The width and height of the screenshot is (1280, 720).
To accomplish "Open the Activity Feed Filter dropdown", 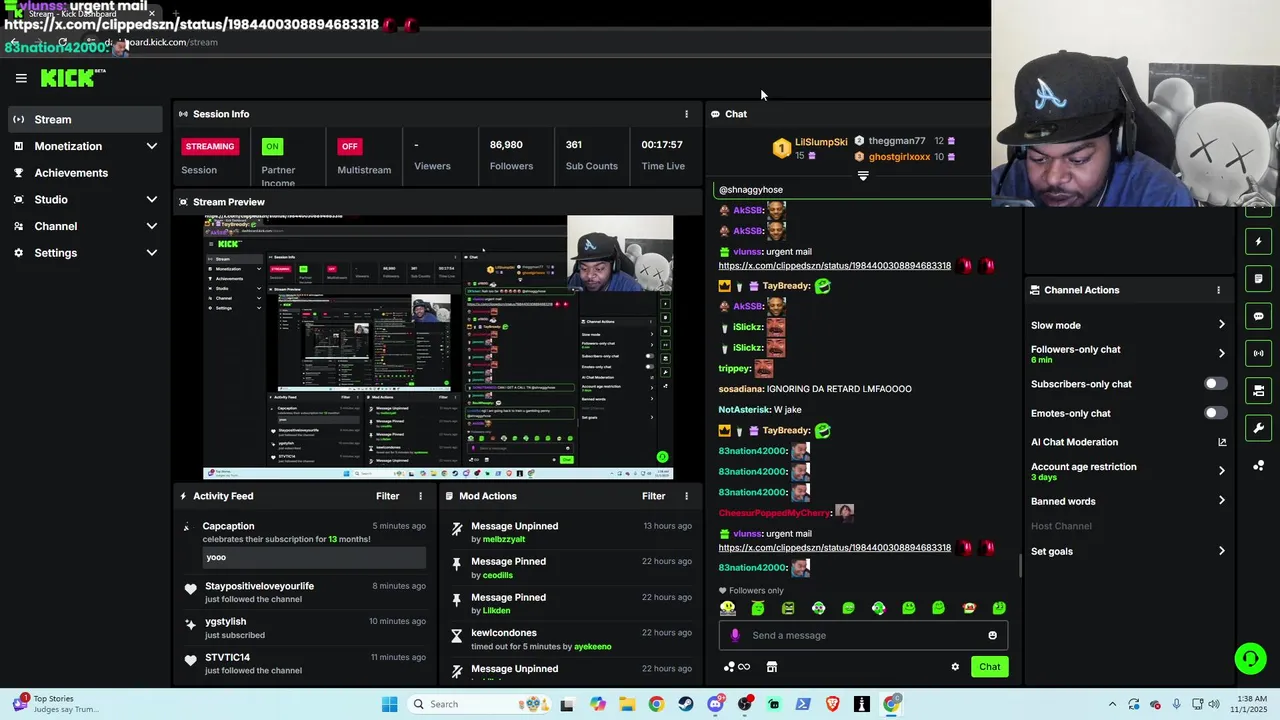I will click(x=387, y=496).
